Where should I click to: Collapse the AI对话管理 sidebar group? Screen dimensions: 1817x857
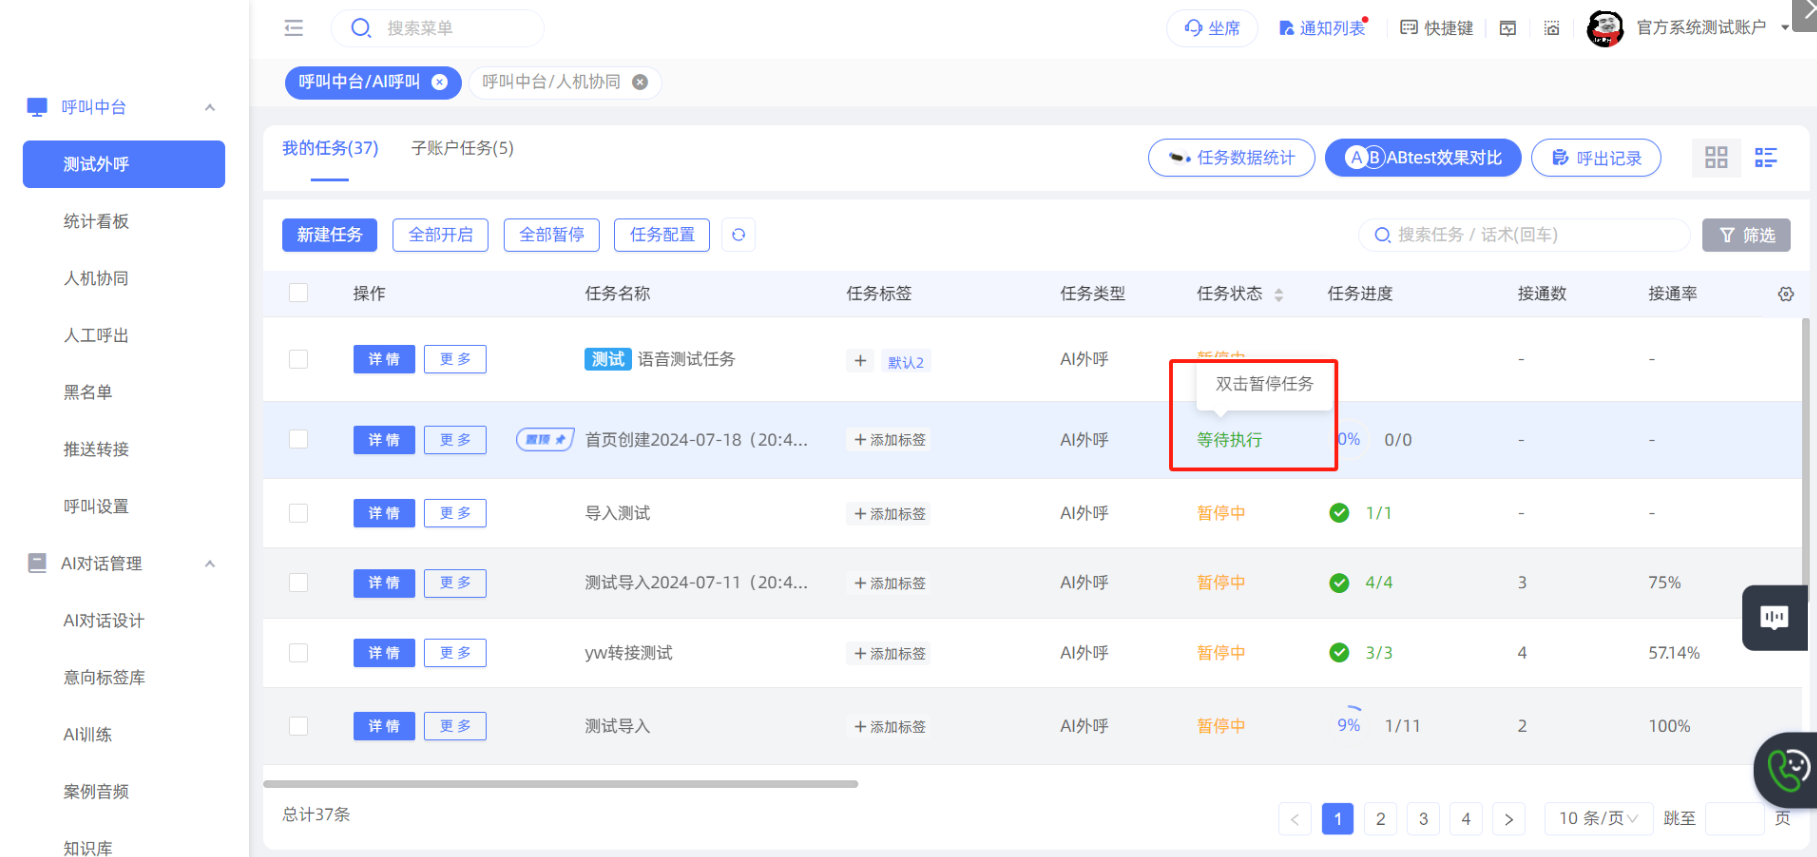pyautogui.click(x=210, y=564)
